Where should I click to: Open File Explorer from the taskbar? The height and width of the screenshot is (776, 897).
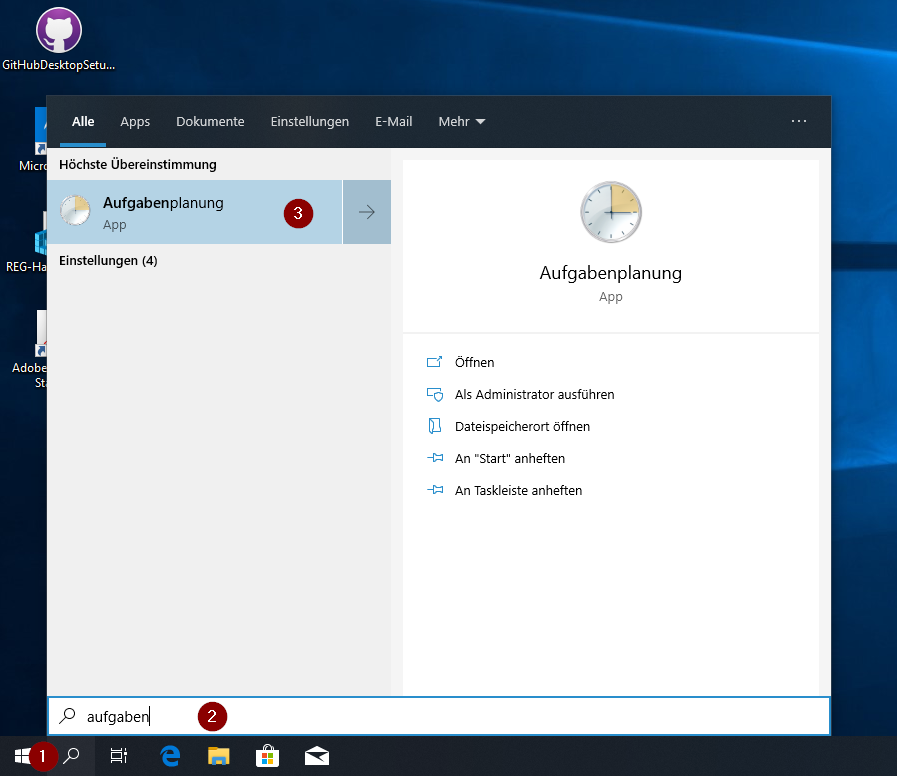pos(219,756)
